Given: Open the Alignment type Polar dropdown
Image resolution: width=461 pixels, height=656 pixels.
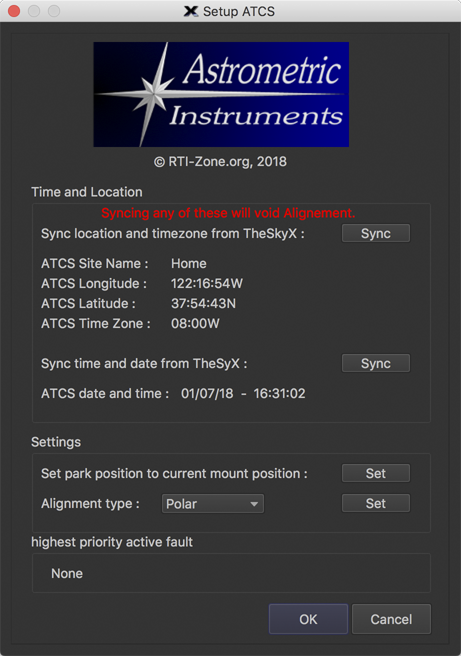Looking at the screenshot, I should tap(213, 504).
